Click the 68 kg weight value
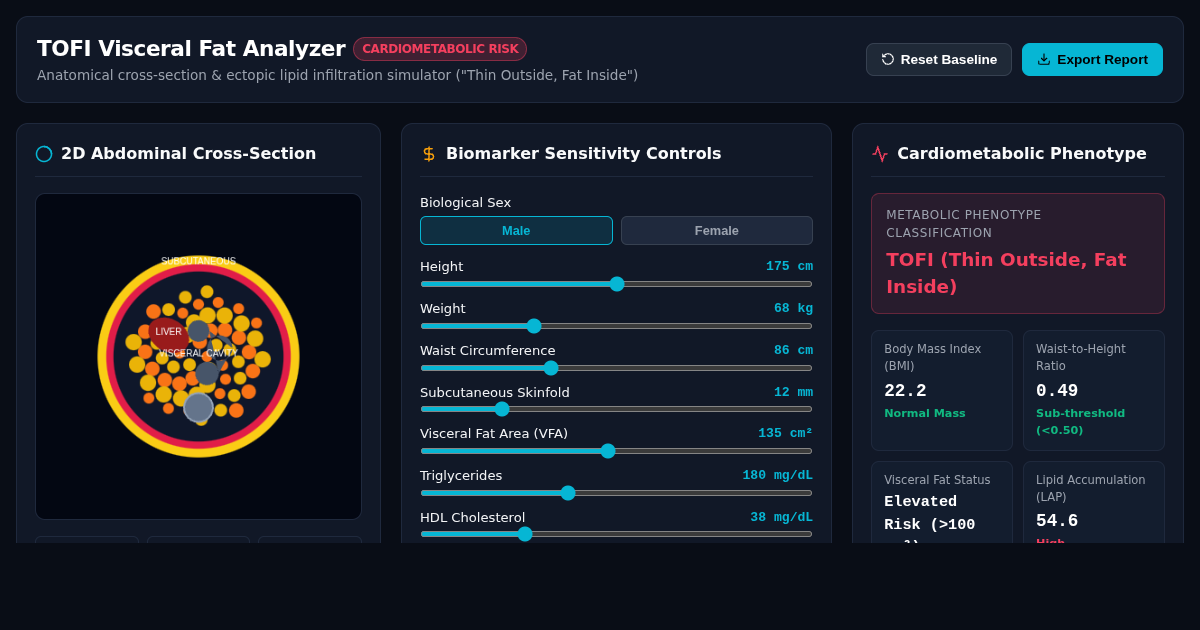The width and height of the screenshot is (1200, 630). click(x=793, y=308)
